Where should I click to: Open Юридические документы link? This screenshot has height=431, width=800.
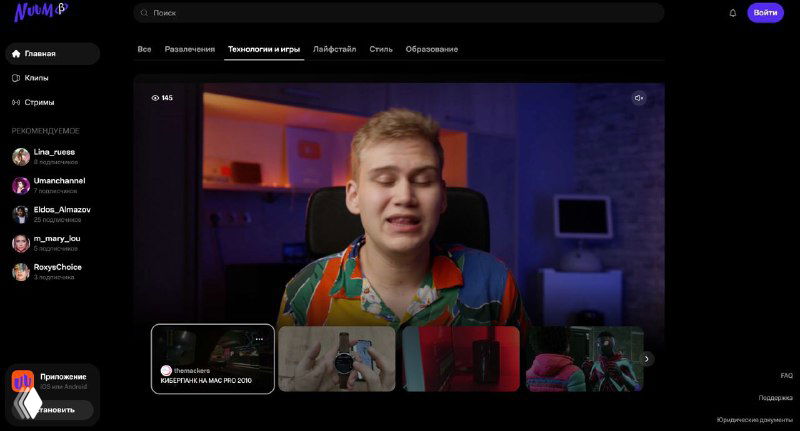755,420
